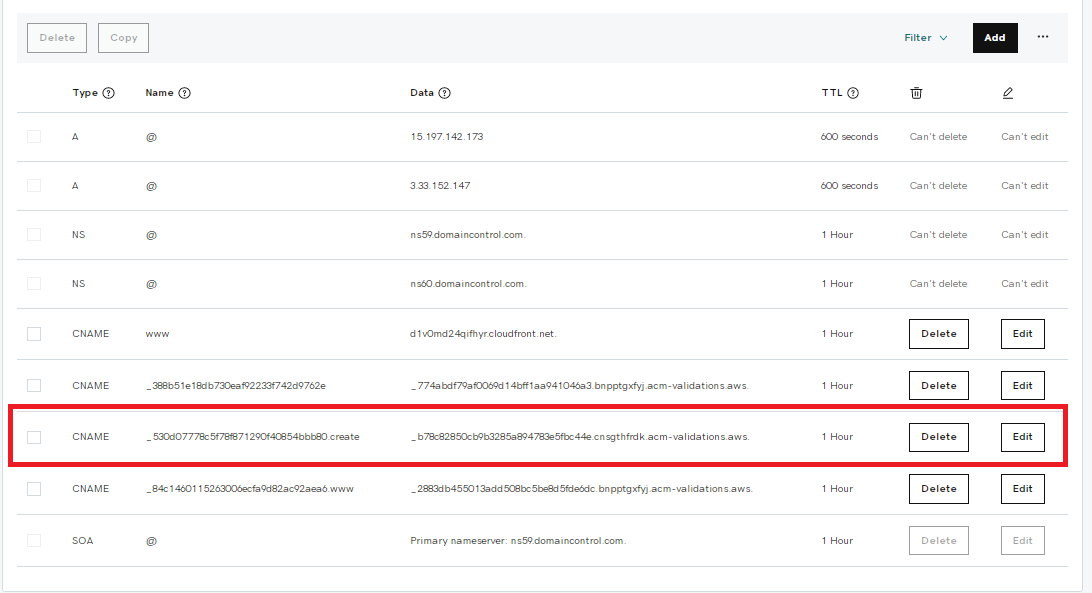Tick checkbox for highlighted .create CNAME record
Screen dimensions: 1092x593
[34, 437]
